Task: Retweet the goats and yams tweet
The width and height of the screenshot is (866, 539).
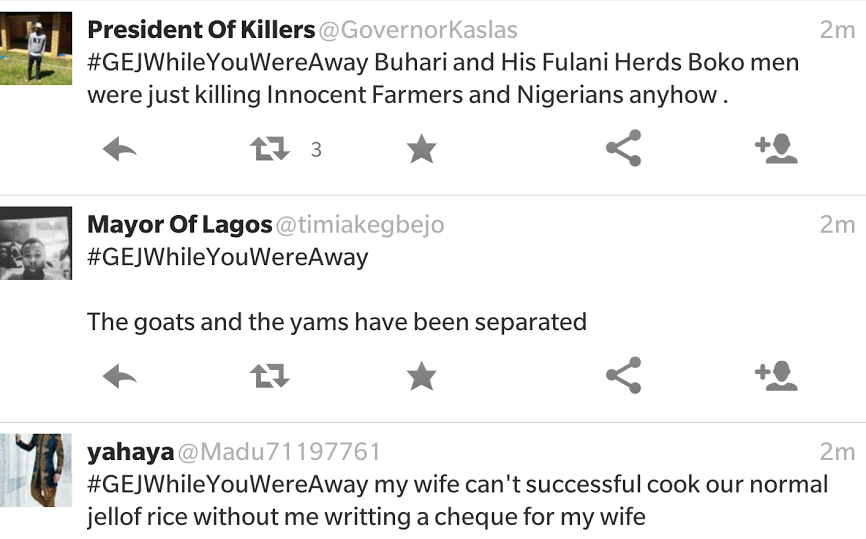Action: (269, 377)
